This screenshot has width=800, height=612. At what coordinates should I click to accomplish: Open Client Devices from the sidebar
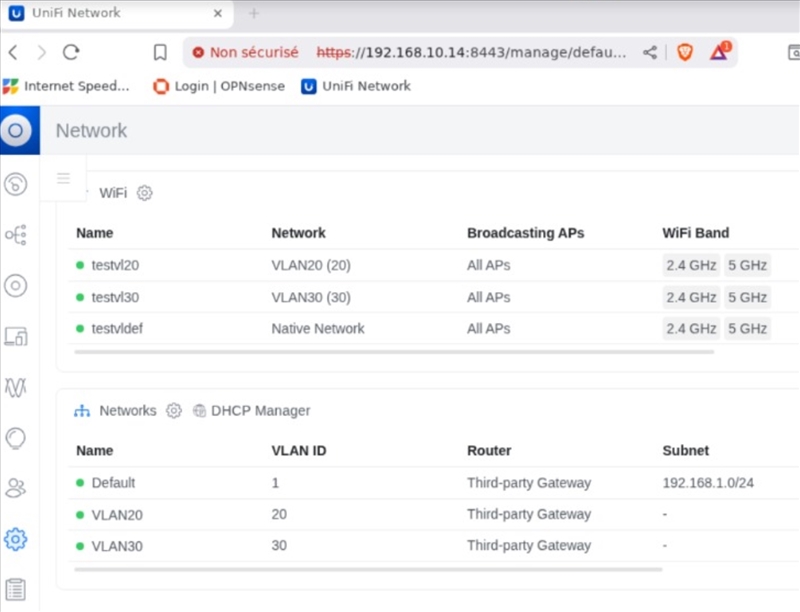tap(15, 336)
